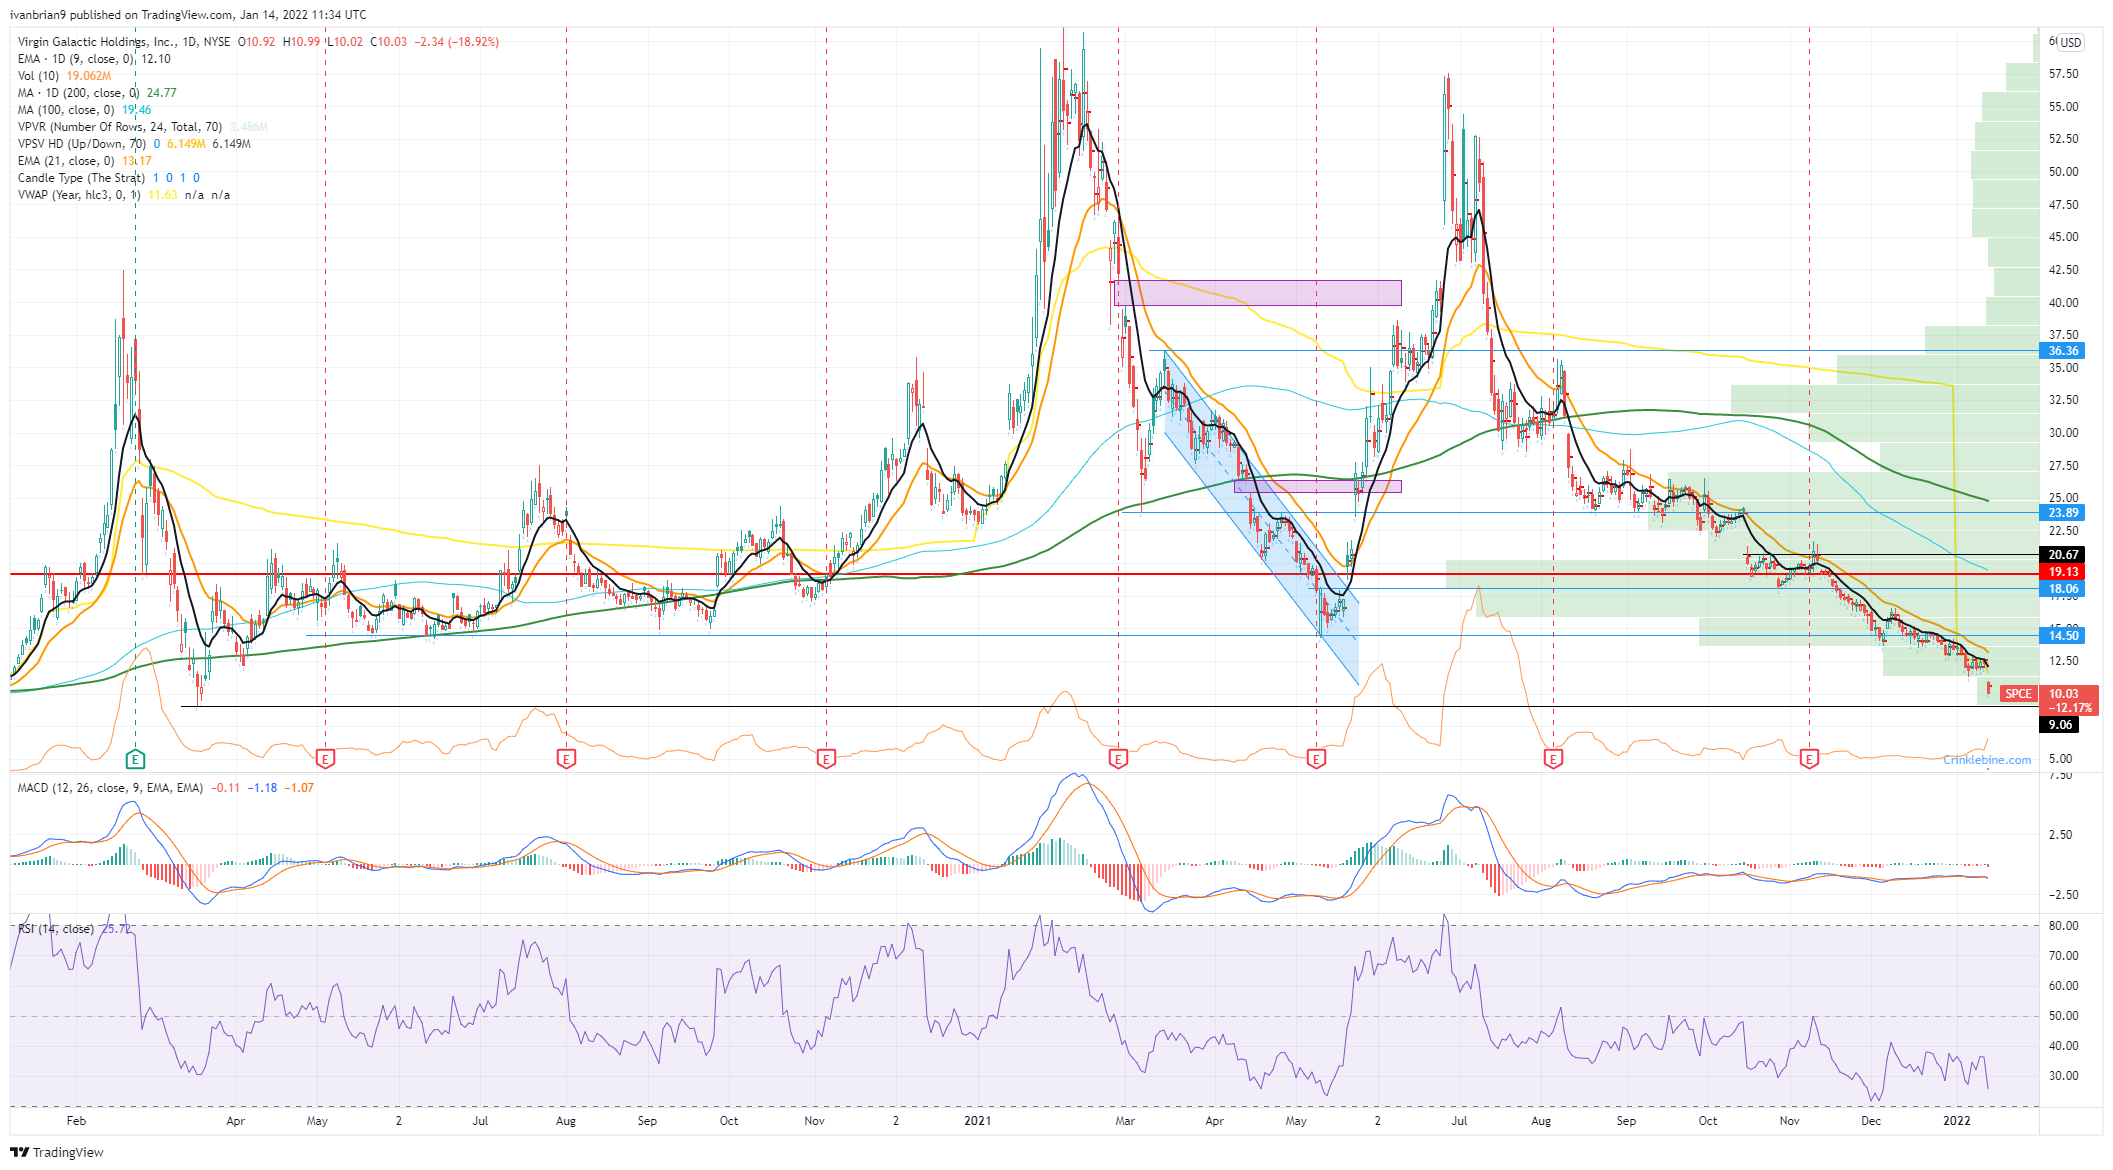
Task: Select the 23.89 blue price level label
Action: (2063, 513)
